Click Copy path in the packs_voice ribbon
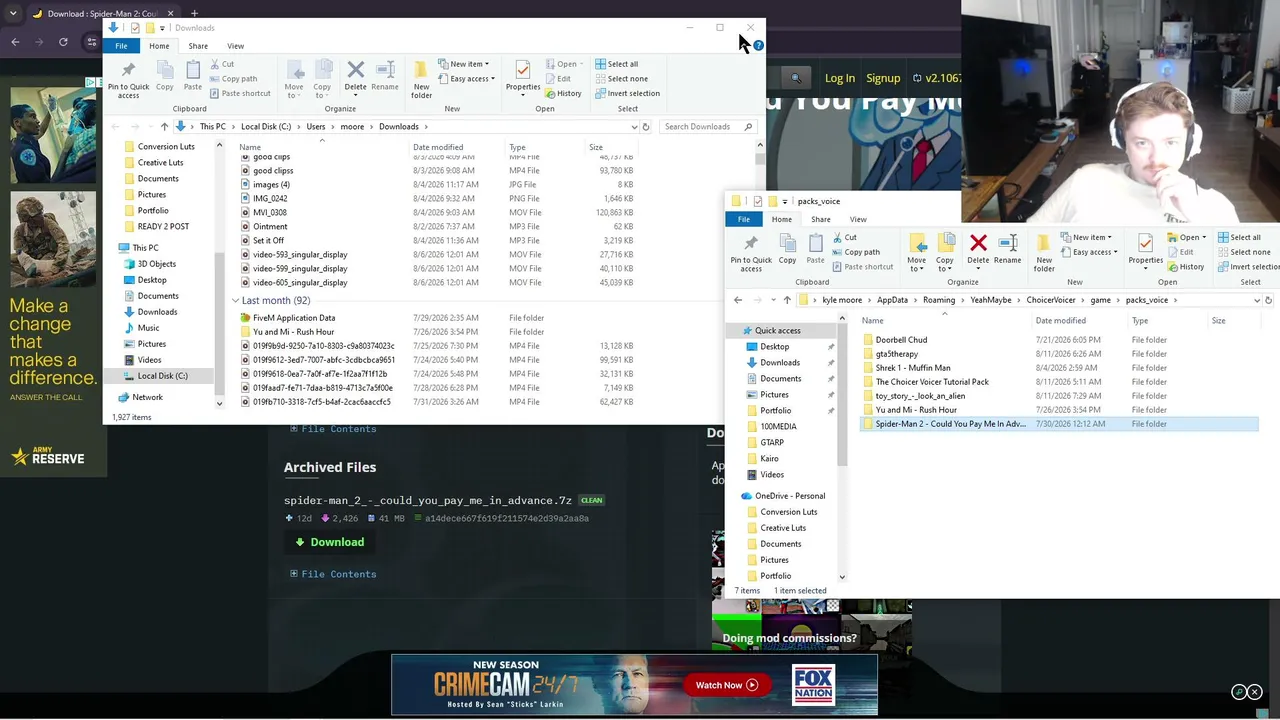The width and height of the screenshot is (1280, 720). (855, 252)
